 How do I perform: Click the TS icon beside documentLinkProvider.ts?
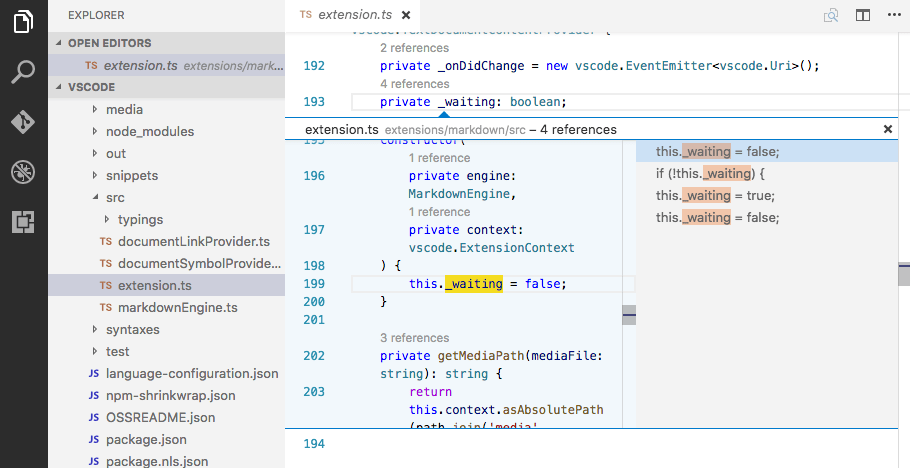tap(105, 241)
